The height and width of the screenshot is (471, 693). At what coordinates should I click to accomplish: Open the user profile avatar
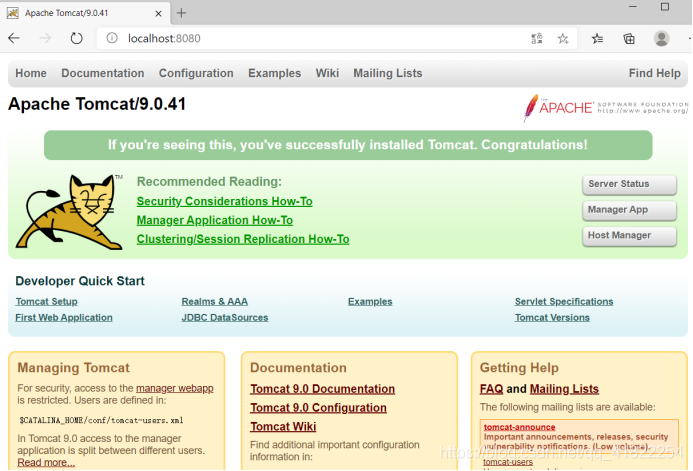(661, 38)
